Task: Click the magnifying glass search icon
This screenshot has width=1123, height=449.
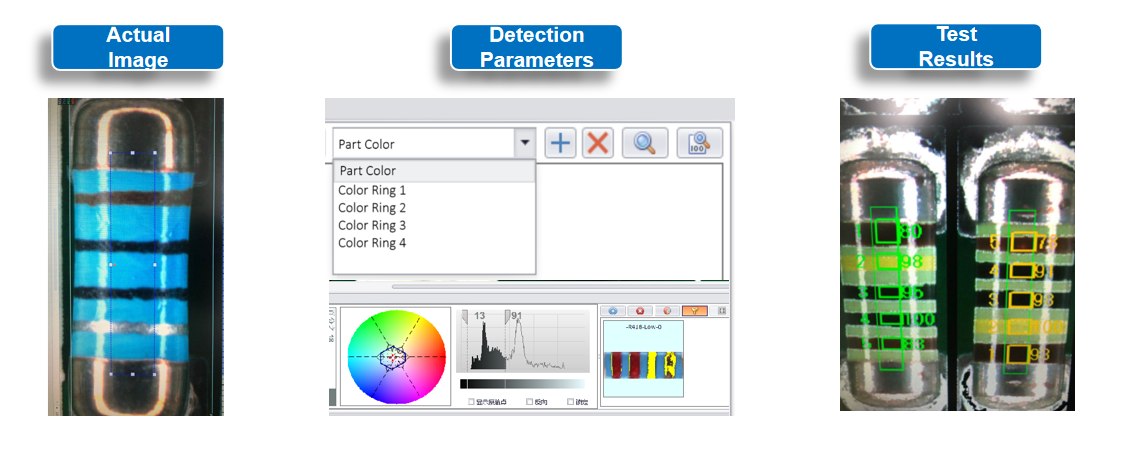Action: coord(645,143)
